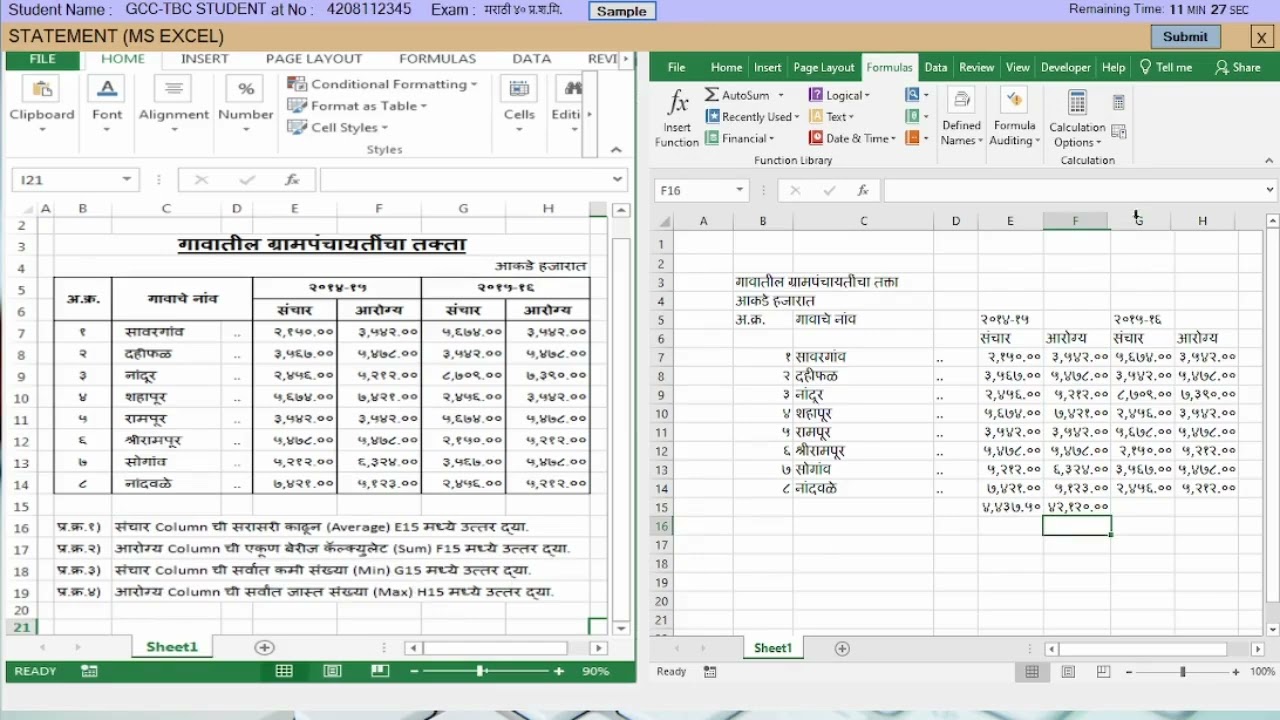Click the Sample button
Image resolution: width=1280 pixels, height=720 pixels.
point(621,11)
